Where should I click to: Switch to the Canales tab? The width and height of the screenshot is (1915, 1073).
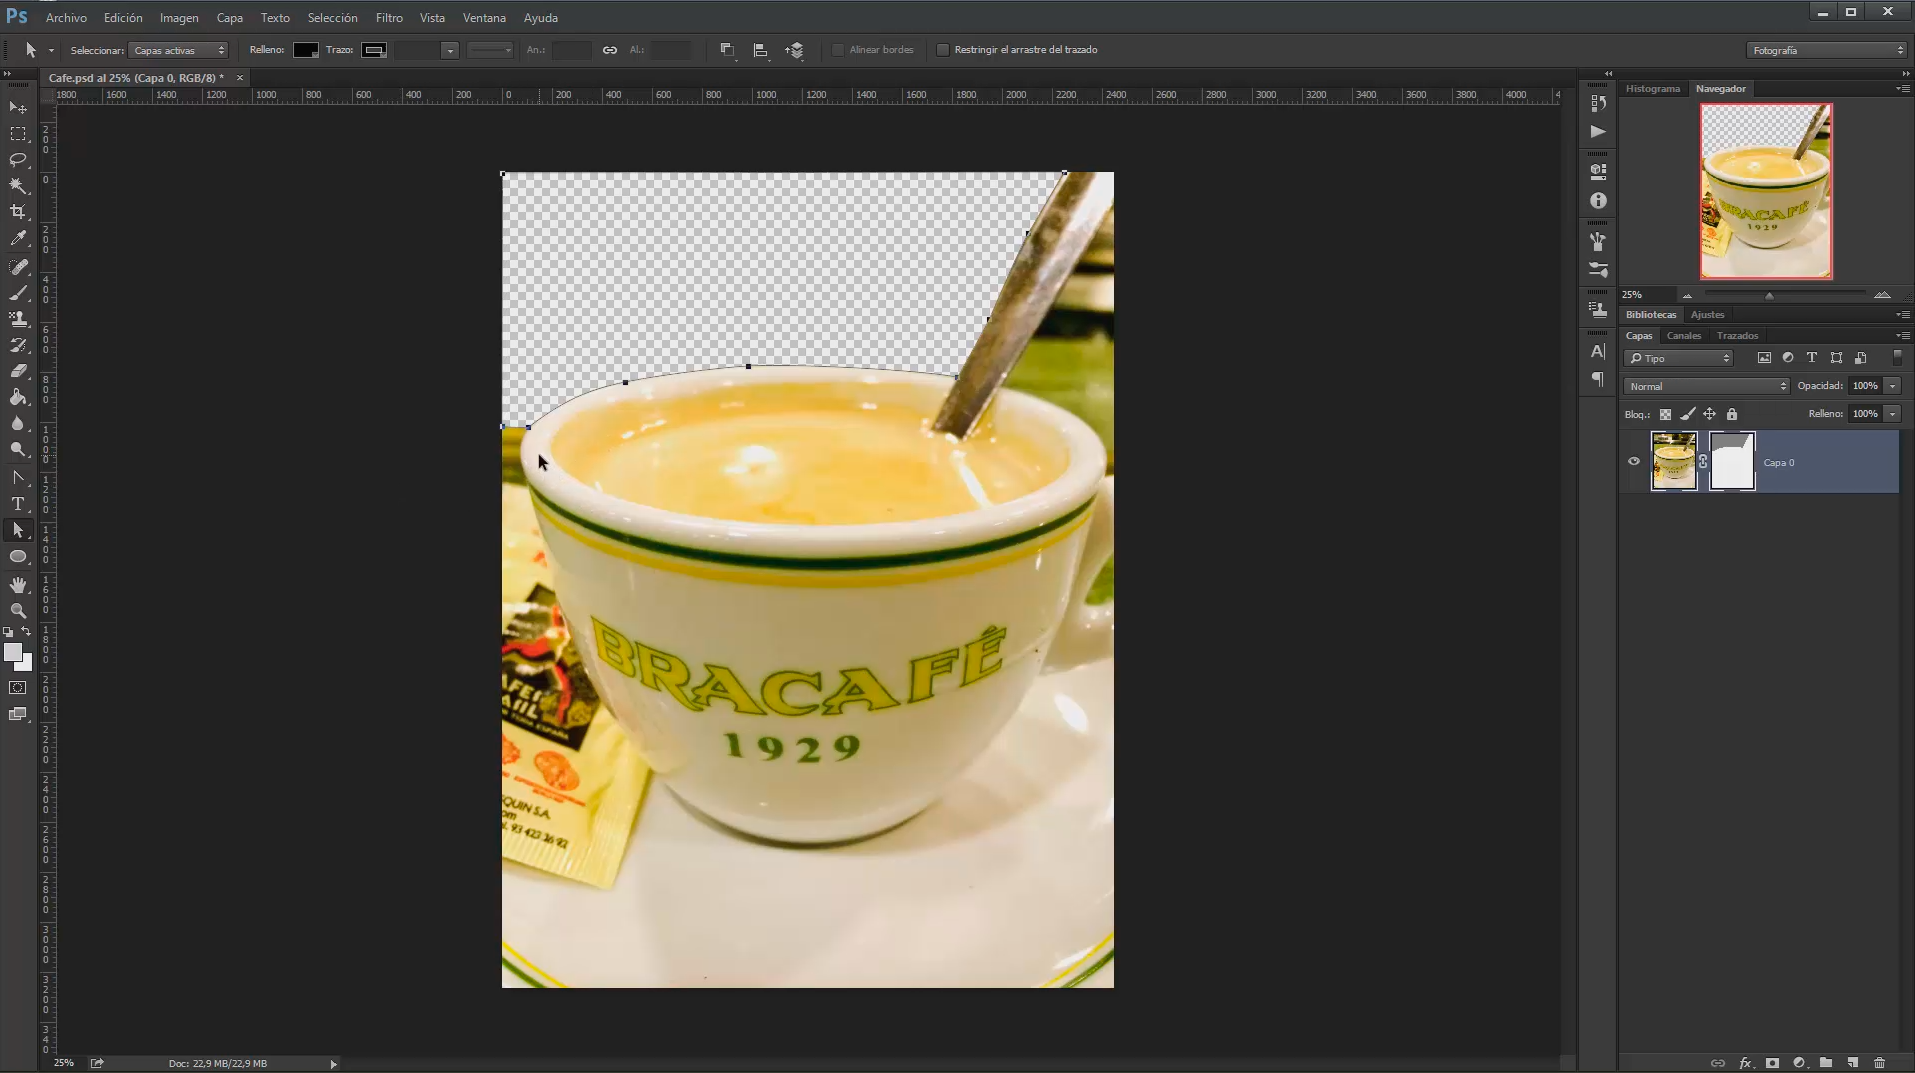[x=1684, y=336]
